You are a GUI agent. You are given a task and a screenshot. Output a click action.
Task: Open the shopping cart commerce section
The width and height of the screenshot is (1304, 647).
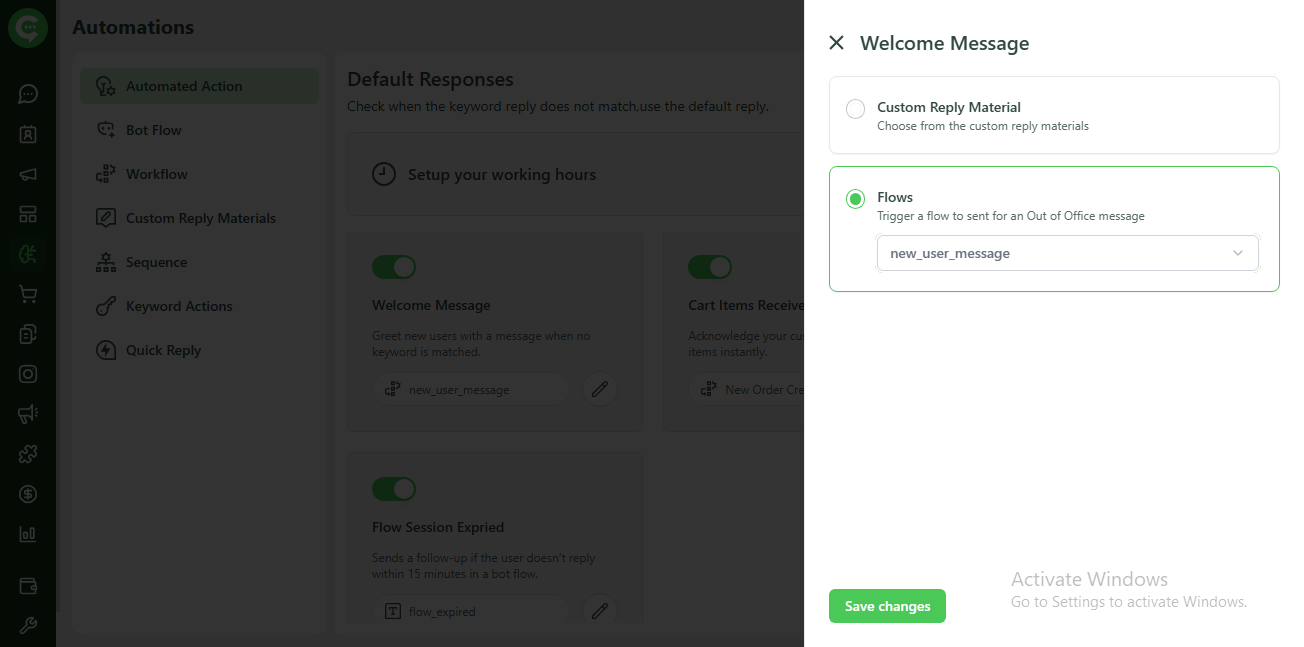pos(28,293)
